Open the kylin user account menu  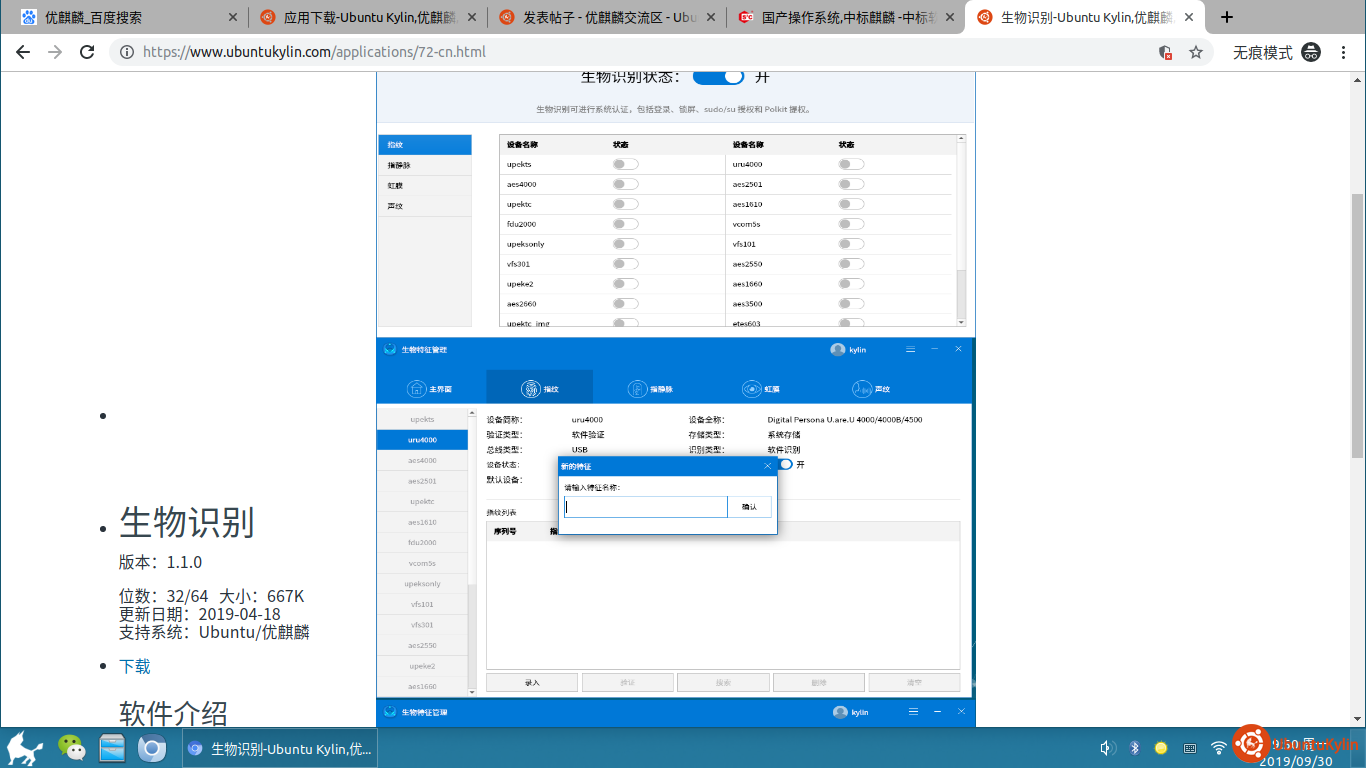848,349
